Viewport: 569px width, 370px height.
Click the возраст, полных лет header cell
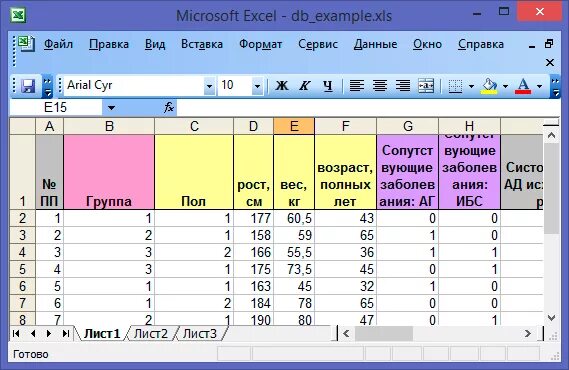pos(345,172)
